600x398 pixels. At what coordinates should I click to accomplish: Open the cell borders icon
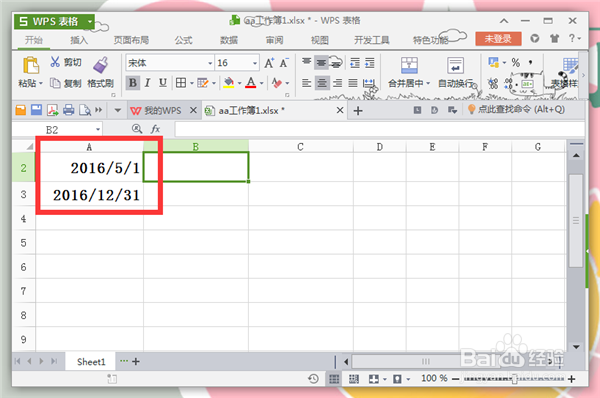click(x=181, y=83)
